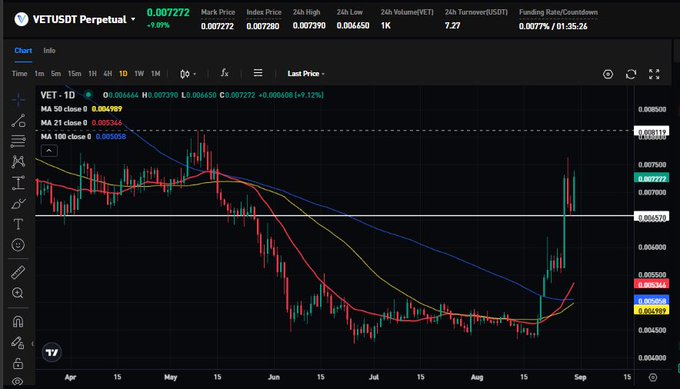Toggle the magnet snap mode
This screenshot has width=680, height=389.
[x=18, y=322]
